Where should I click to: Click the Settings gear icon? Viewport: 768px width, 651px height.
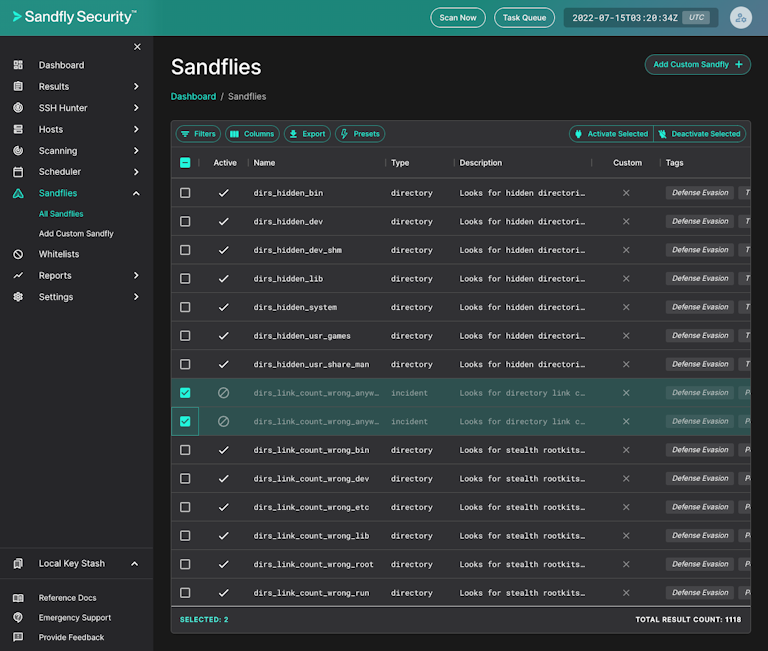tap(18, 297)
